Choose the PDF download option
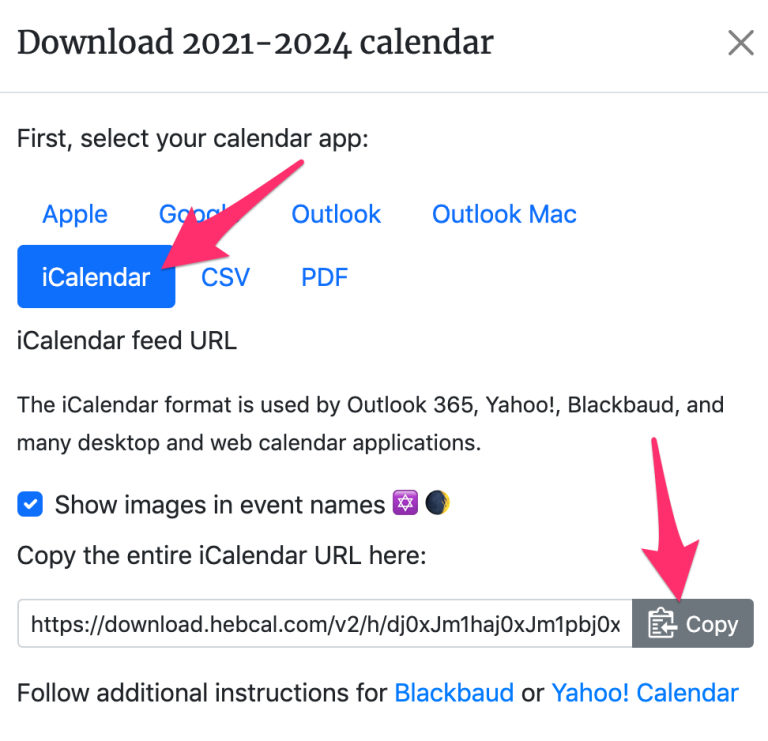This screenshot has height=741, width=768. tap(324, 277)
